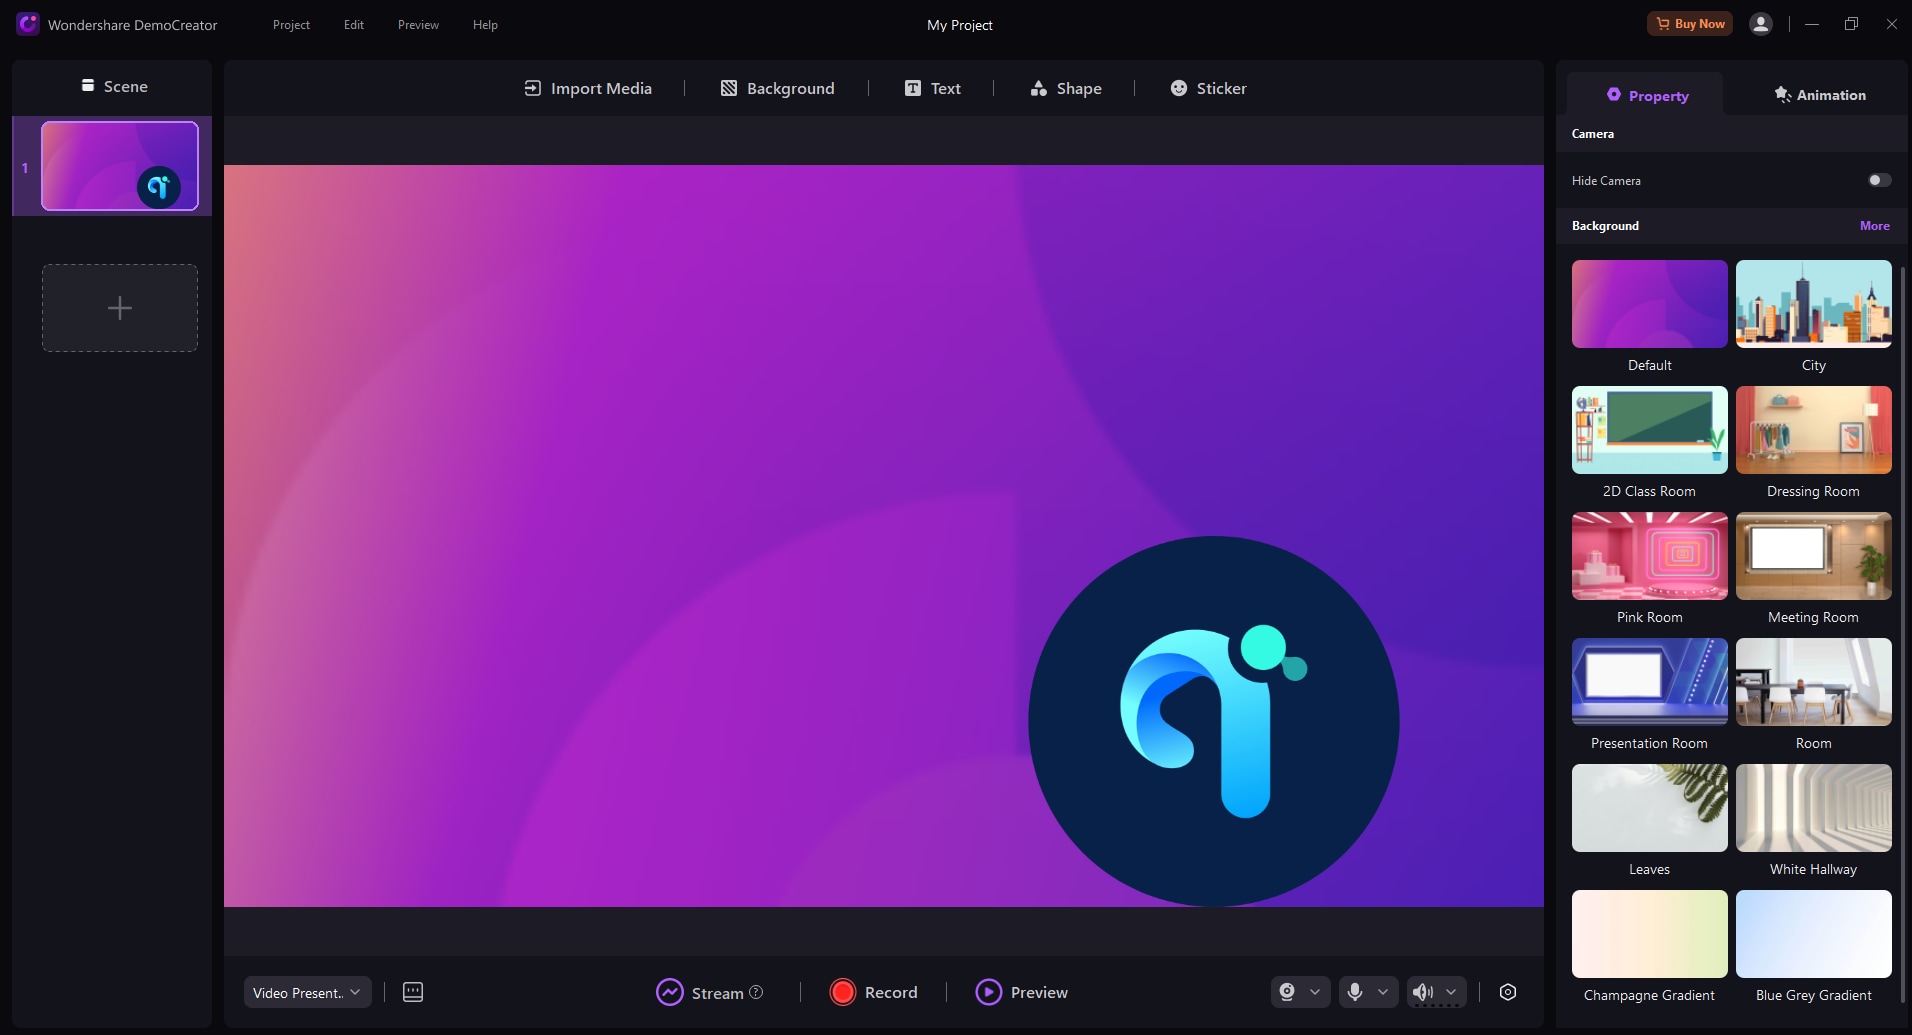Viewport: 1912px width, 1035px height.
Task: Click the microphone icon
Action: coord(1355,992)
